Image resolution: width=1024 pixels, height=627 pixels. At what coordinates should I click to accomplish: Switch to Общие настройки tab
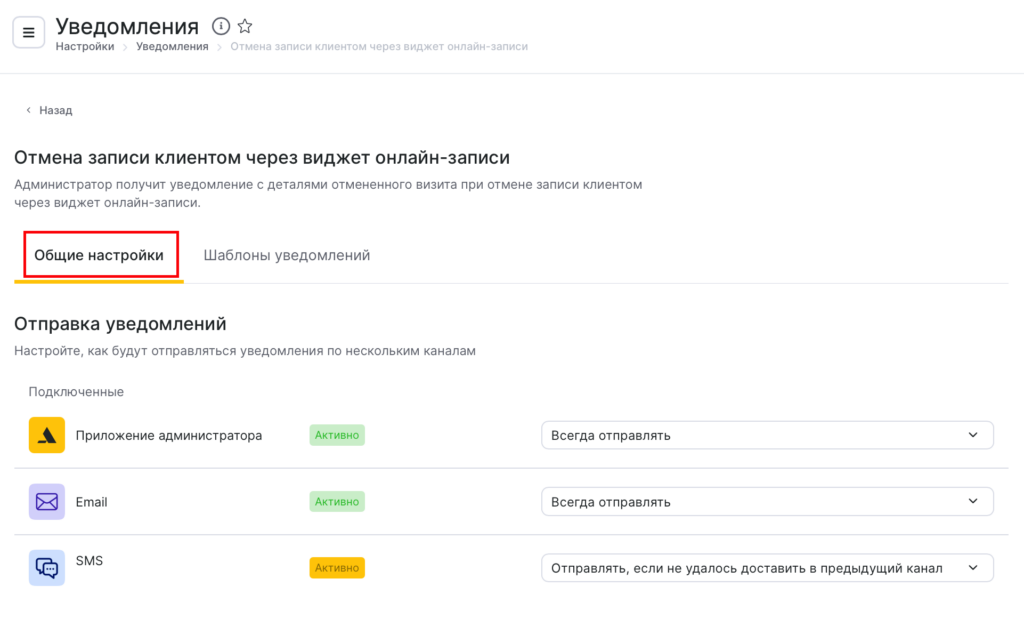(x=99, y=255)
